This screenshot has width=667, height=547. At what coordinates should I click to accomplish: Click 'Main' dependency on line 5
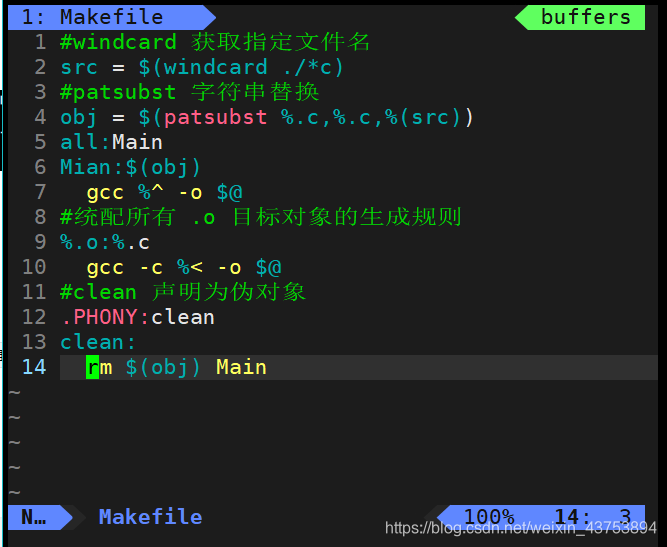click(137, 142)
